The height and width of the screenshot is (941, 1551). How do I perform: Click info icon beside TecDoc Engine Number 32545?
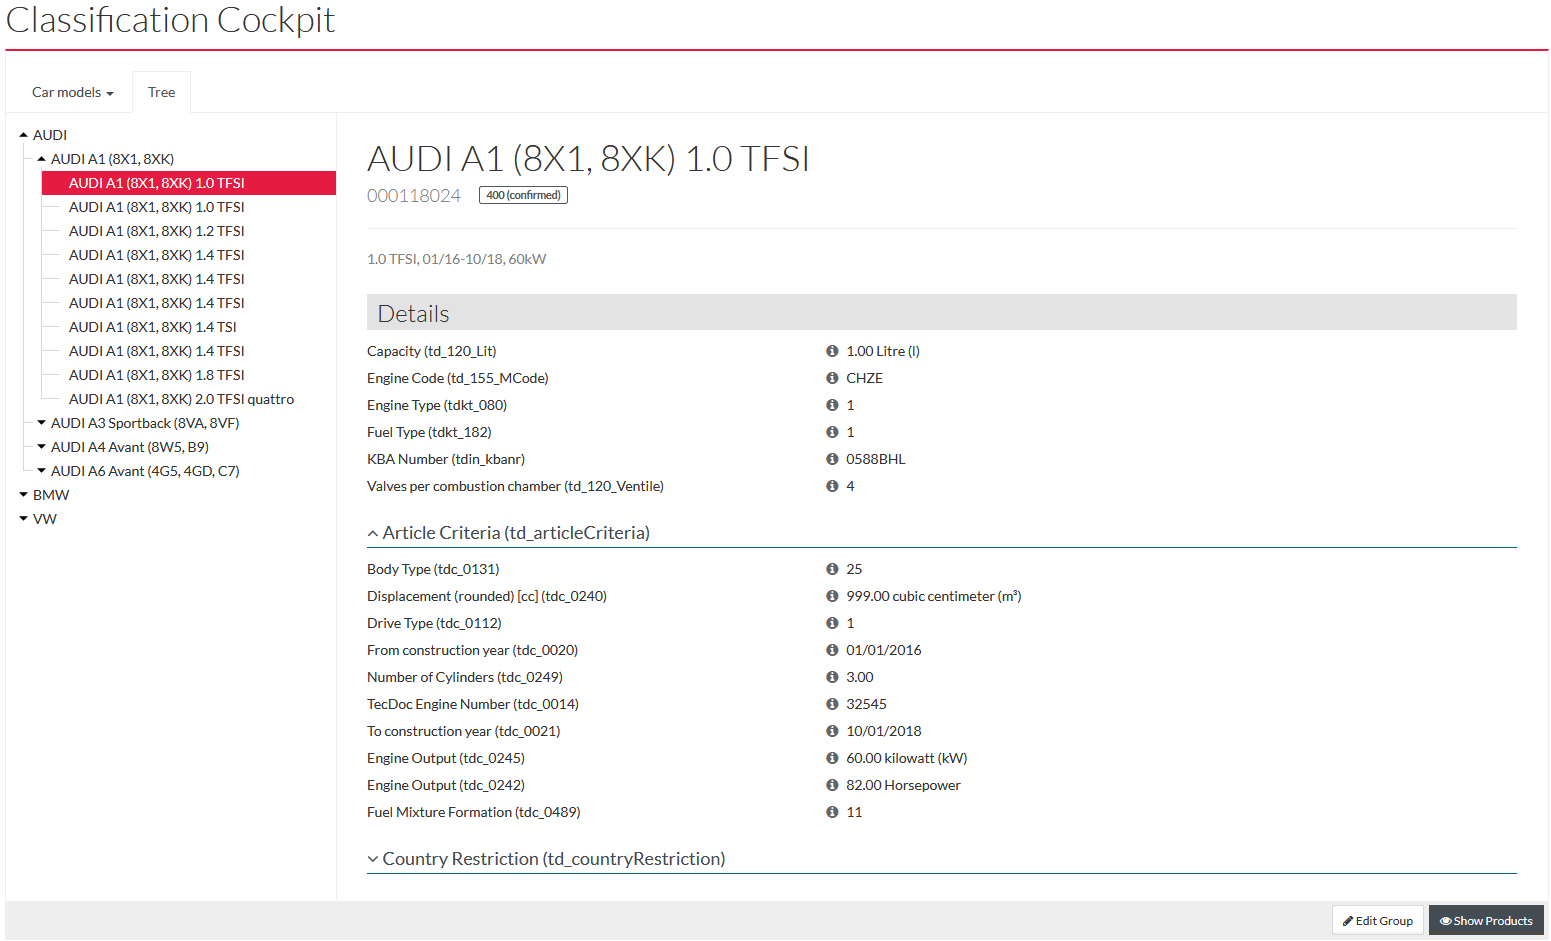[x=832, y=704]
